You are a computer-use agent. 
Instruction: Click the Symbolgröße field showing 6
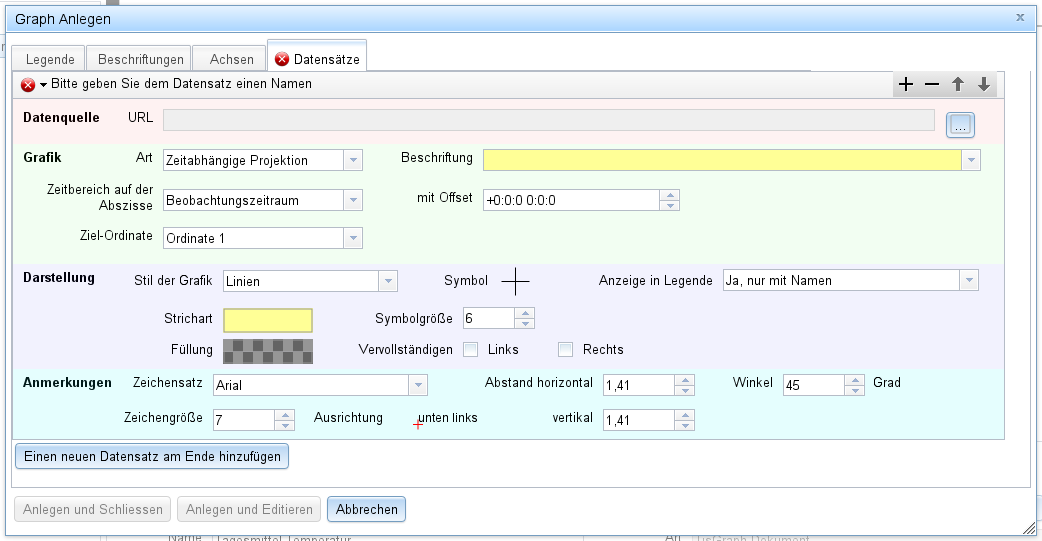pyautogui.click(x=489, y=318)
